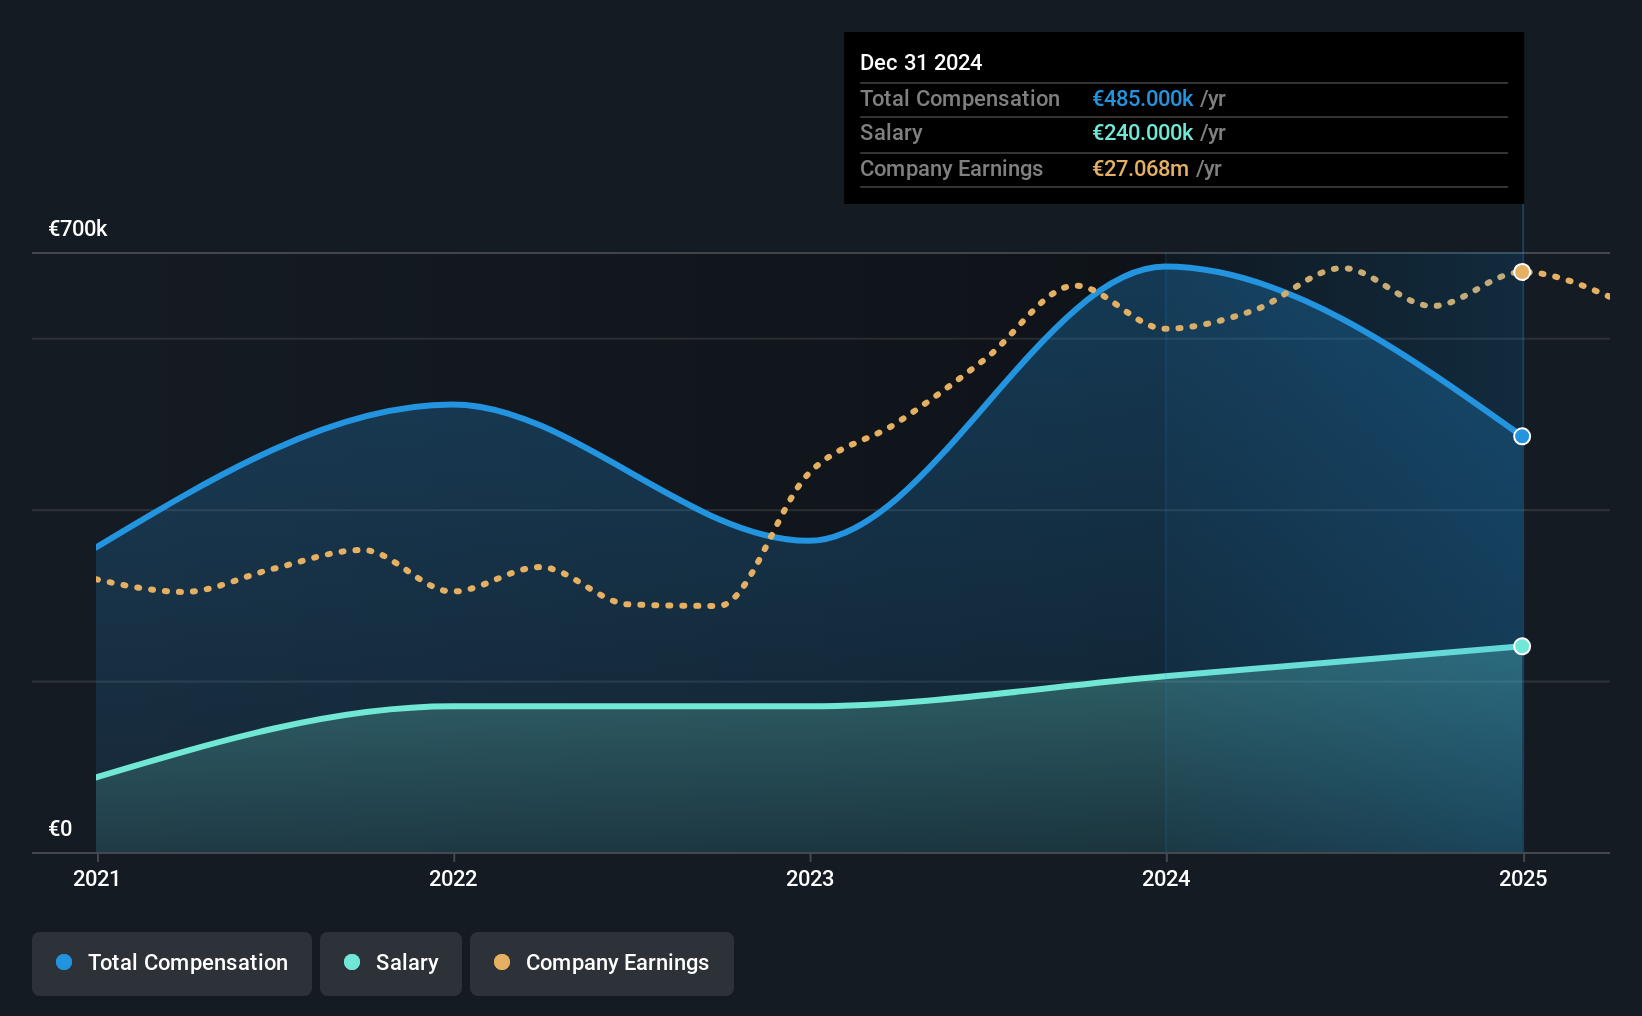Click the €700k y-axis label
1642x1016 pixels.
tap(78, 228)
